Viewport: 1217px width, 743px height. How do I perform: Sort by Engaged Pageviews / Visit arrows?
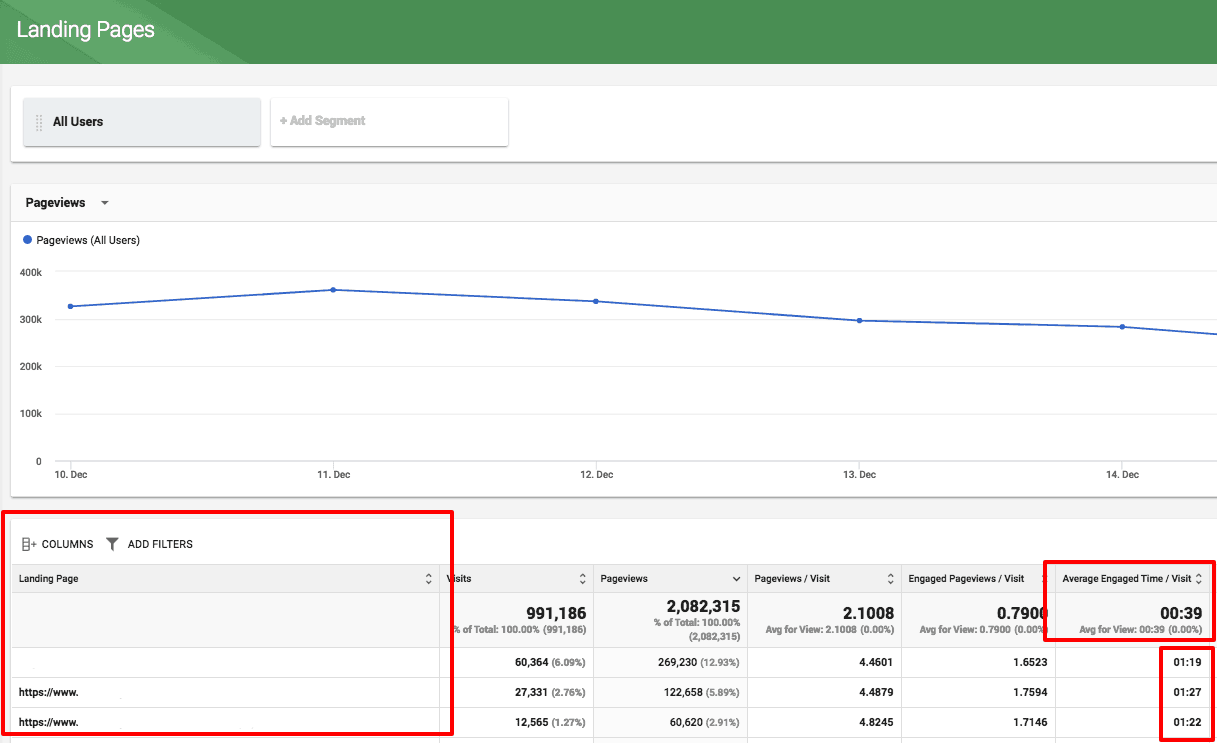[1045, 579]
